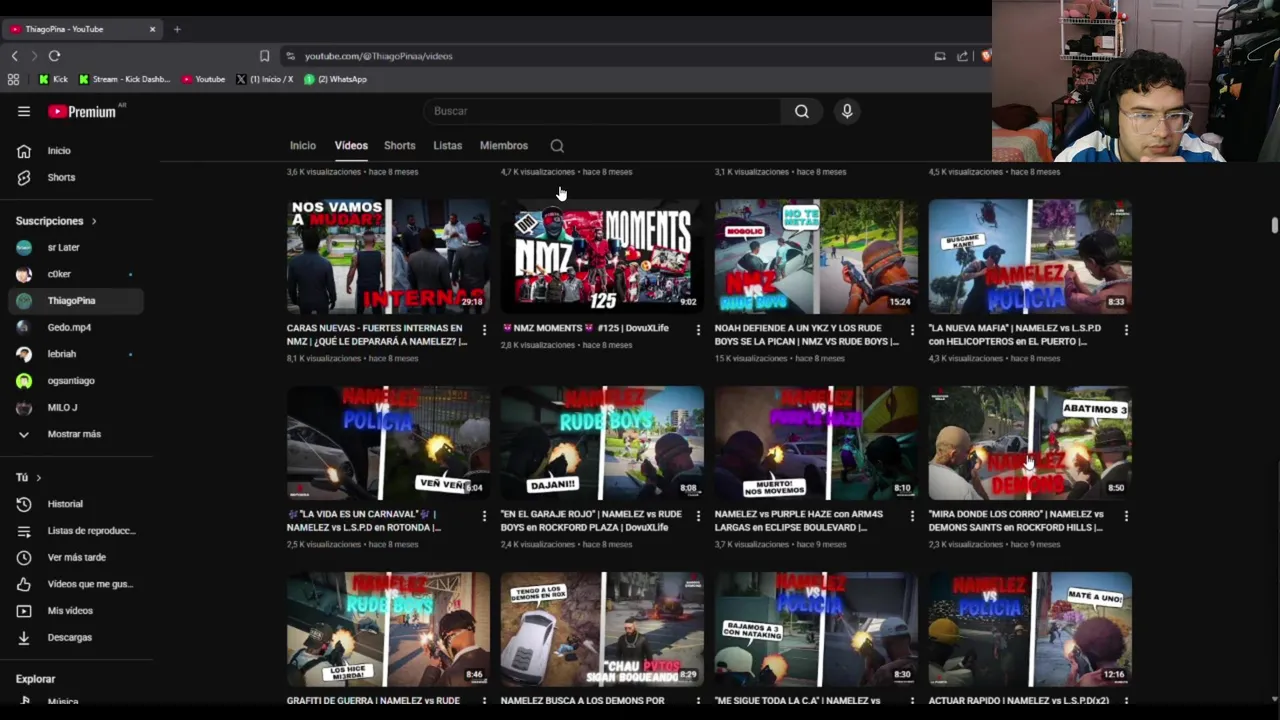Open Listas de reproducción in sidebar
Image resolution: width=1280 pixels, height=720 pixels.
(76, 531)
